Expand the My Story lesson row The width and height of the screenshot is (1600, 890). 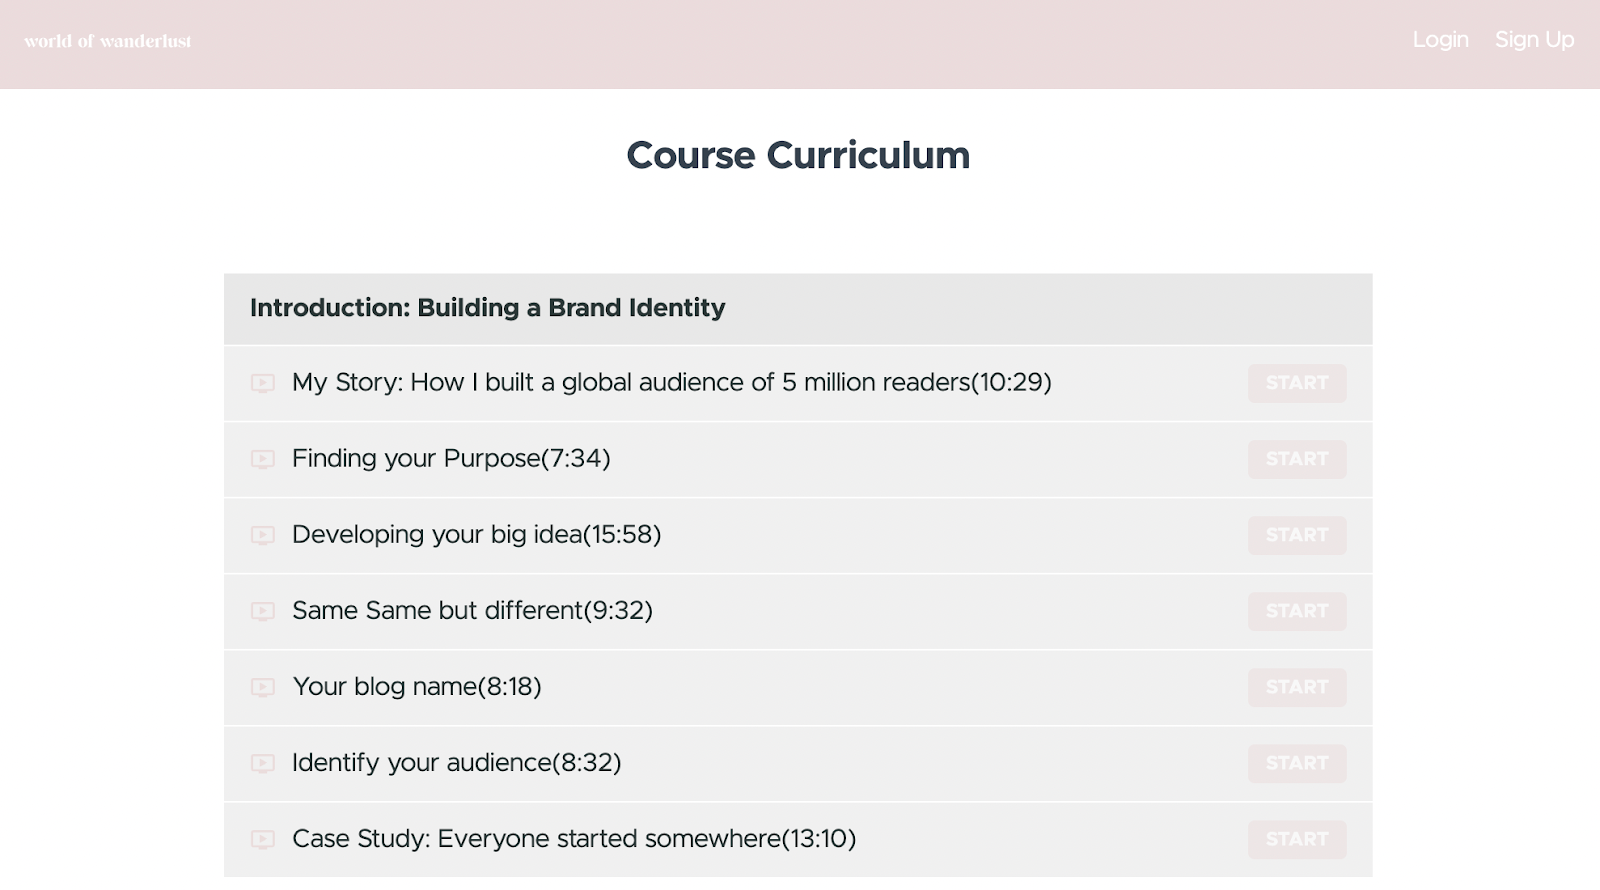[671, 383]
